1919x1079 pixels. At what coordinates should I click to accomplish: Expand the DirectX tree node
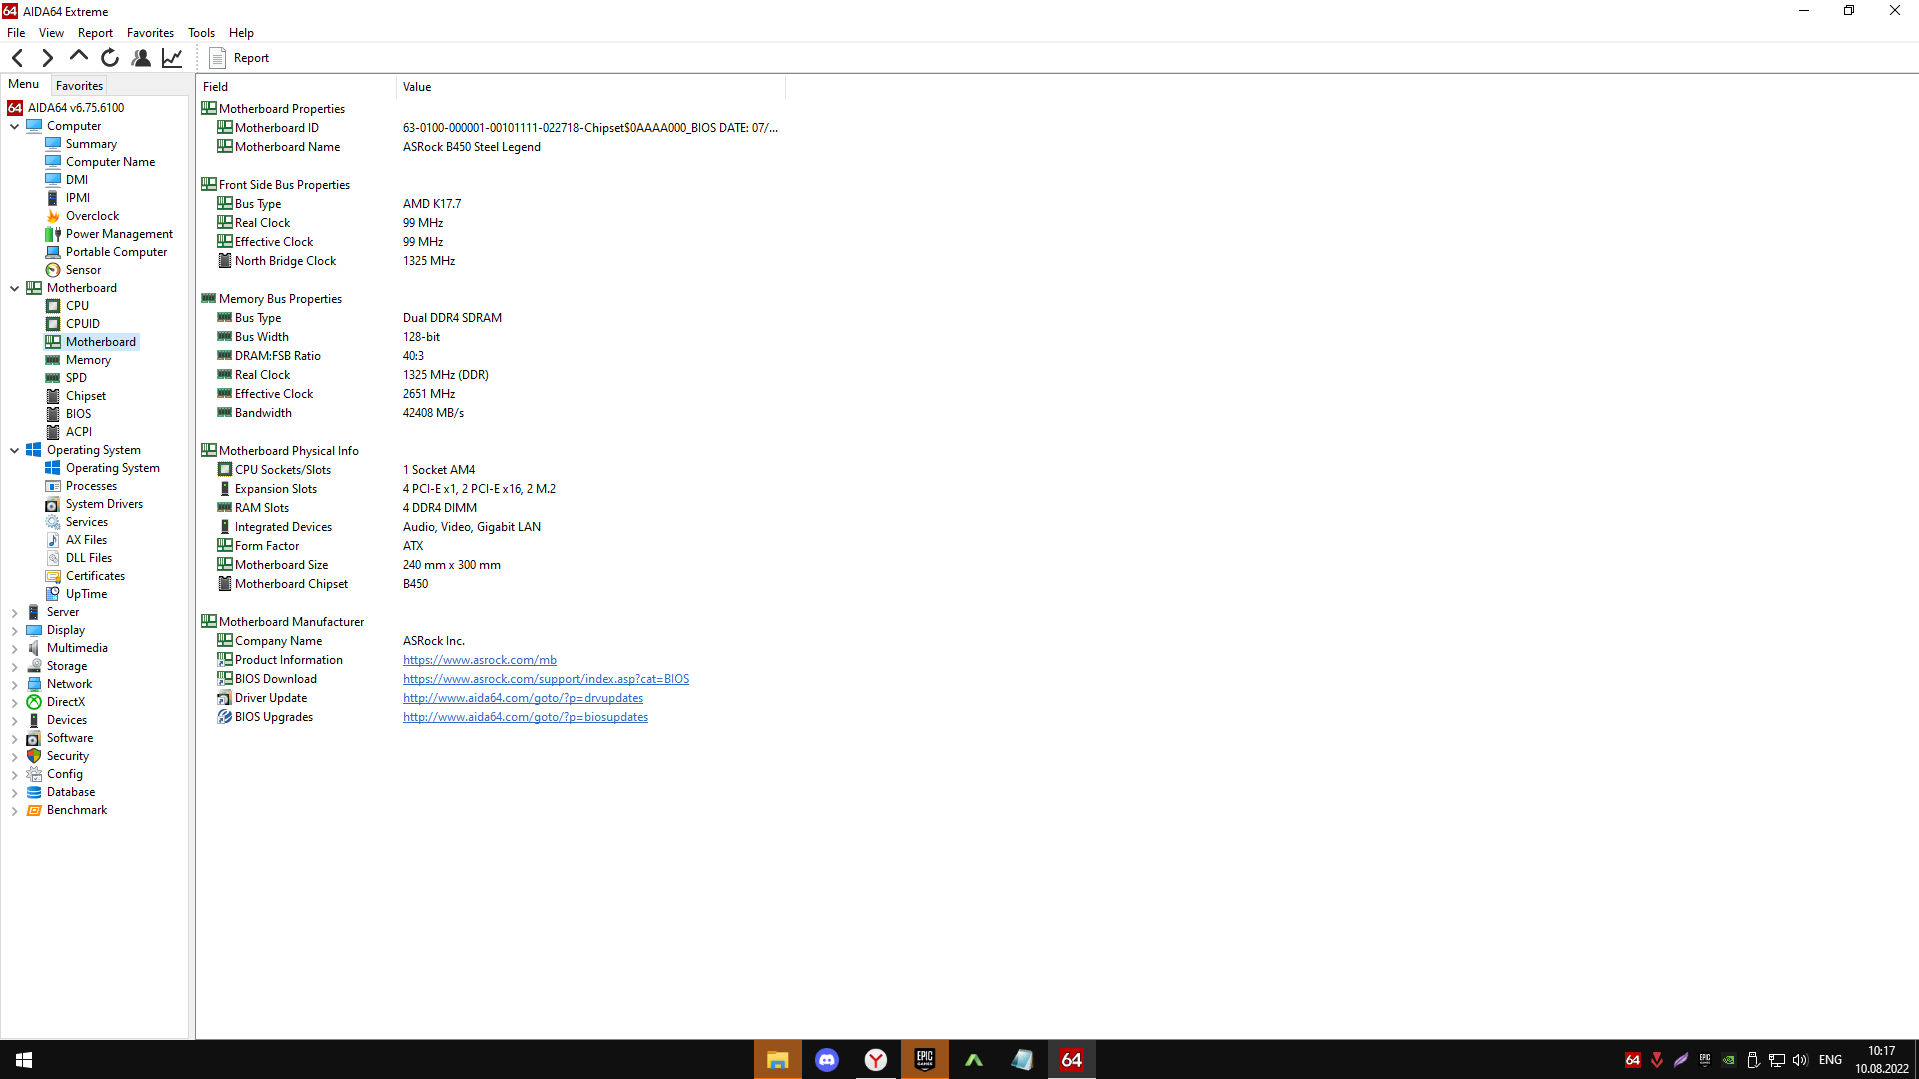coord(15,702)
